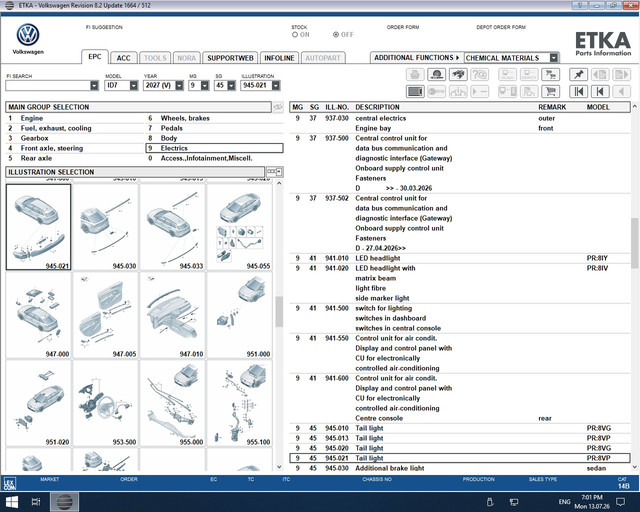The image size is (640, 512).
Task: Select main group 1 Engine
Action: (74, 118)
